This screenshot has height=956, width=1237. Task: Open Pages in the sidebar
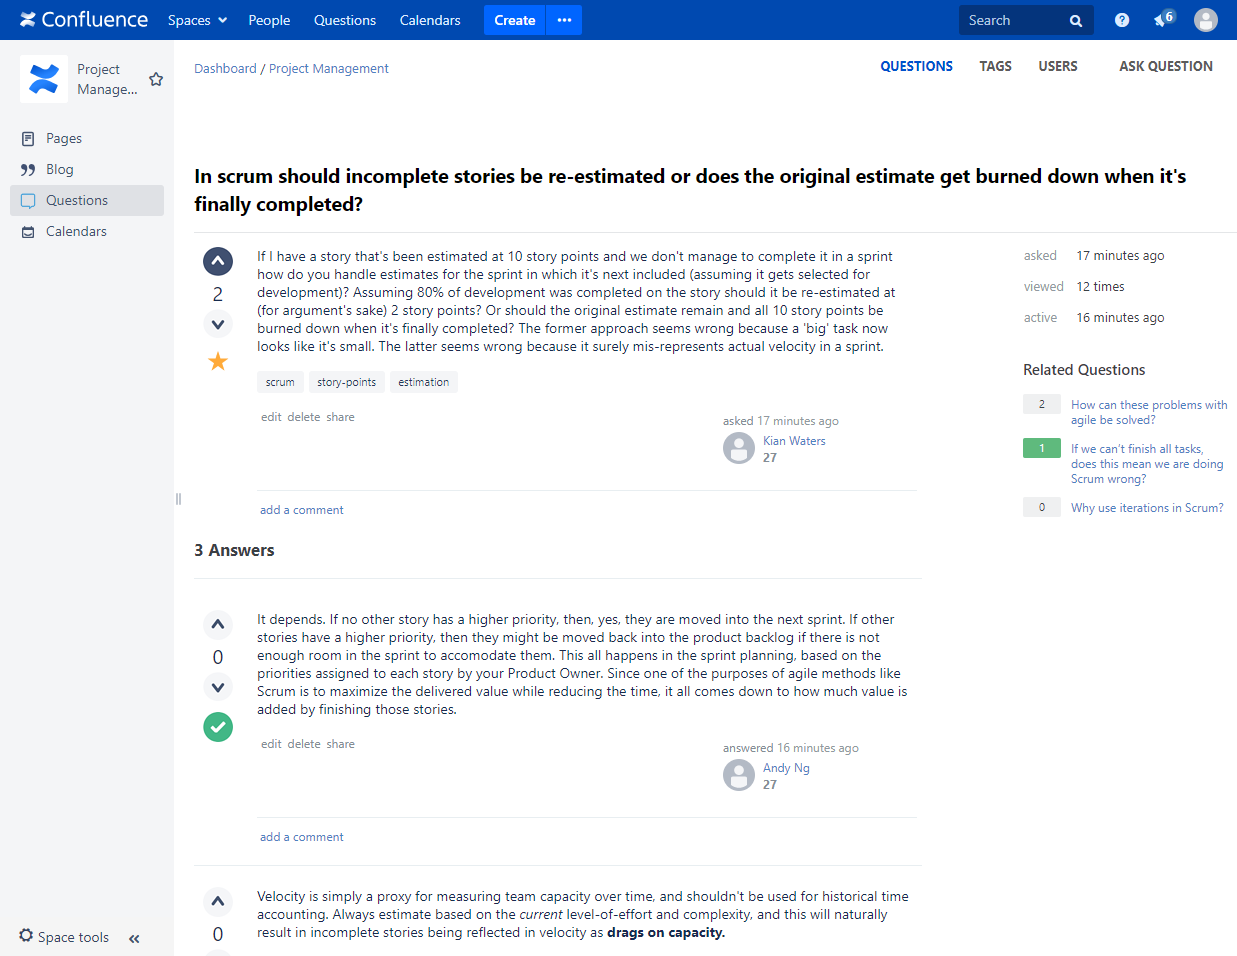click(87, 138)
